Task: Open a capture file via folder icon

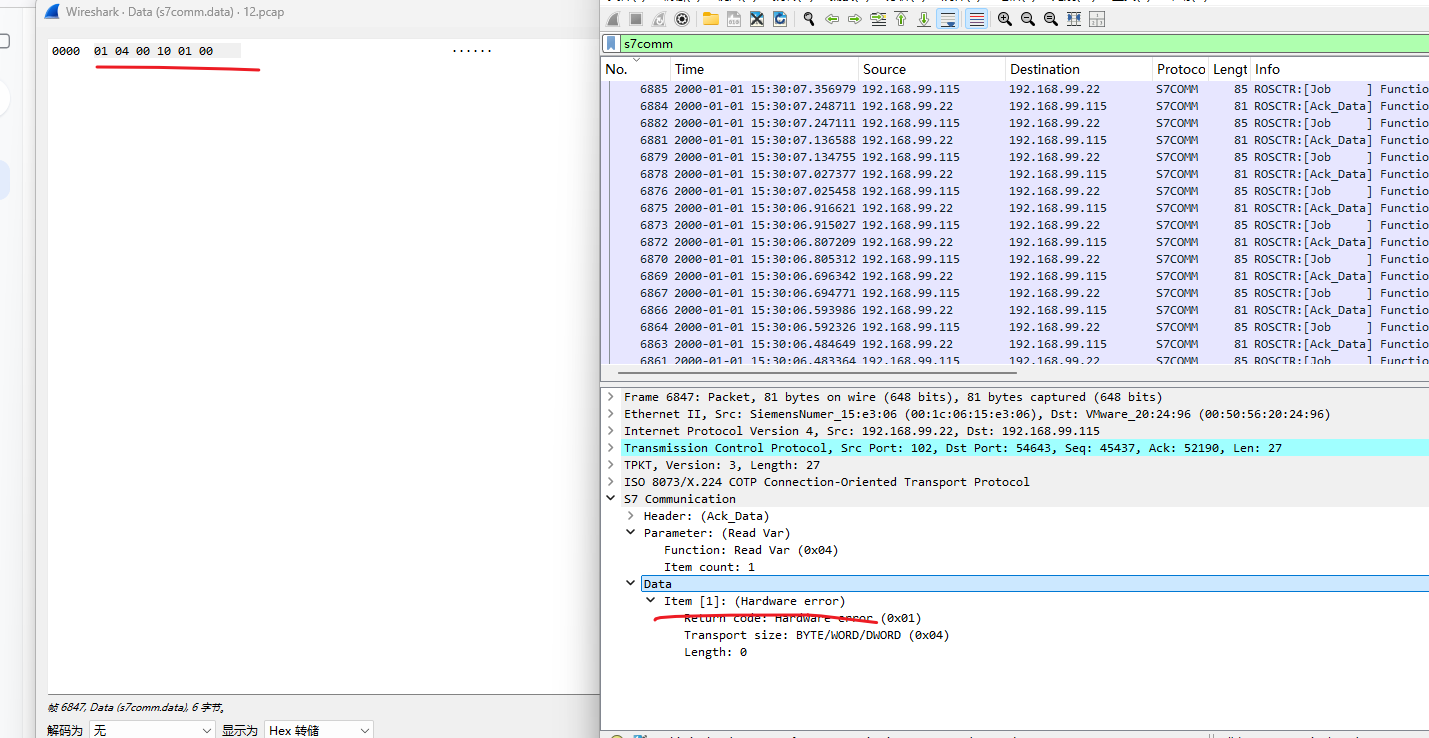Action: point(711,19)
